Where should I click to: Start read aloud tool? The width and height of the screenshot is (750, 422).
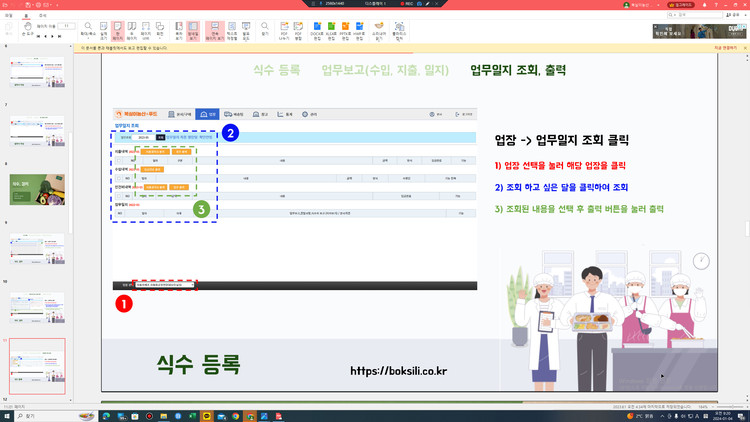tap(379, 31)
